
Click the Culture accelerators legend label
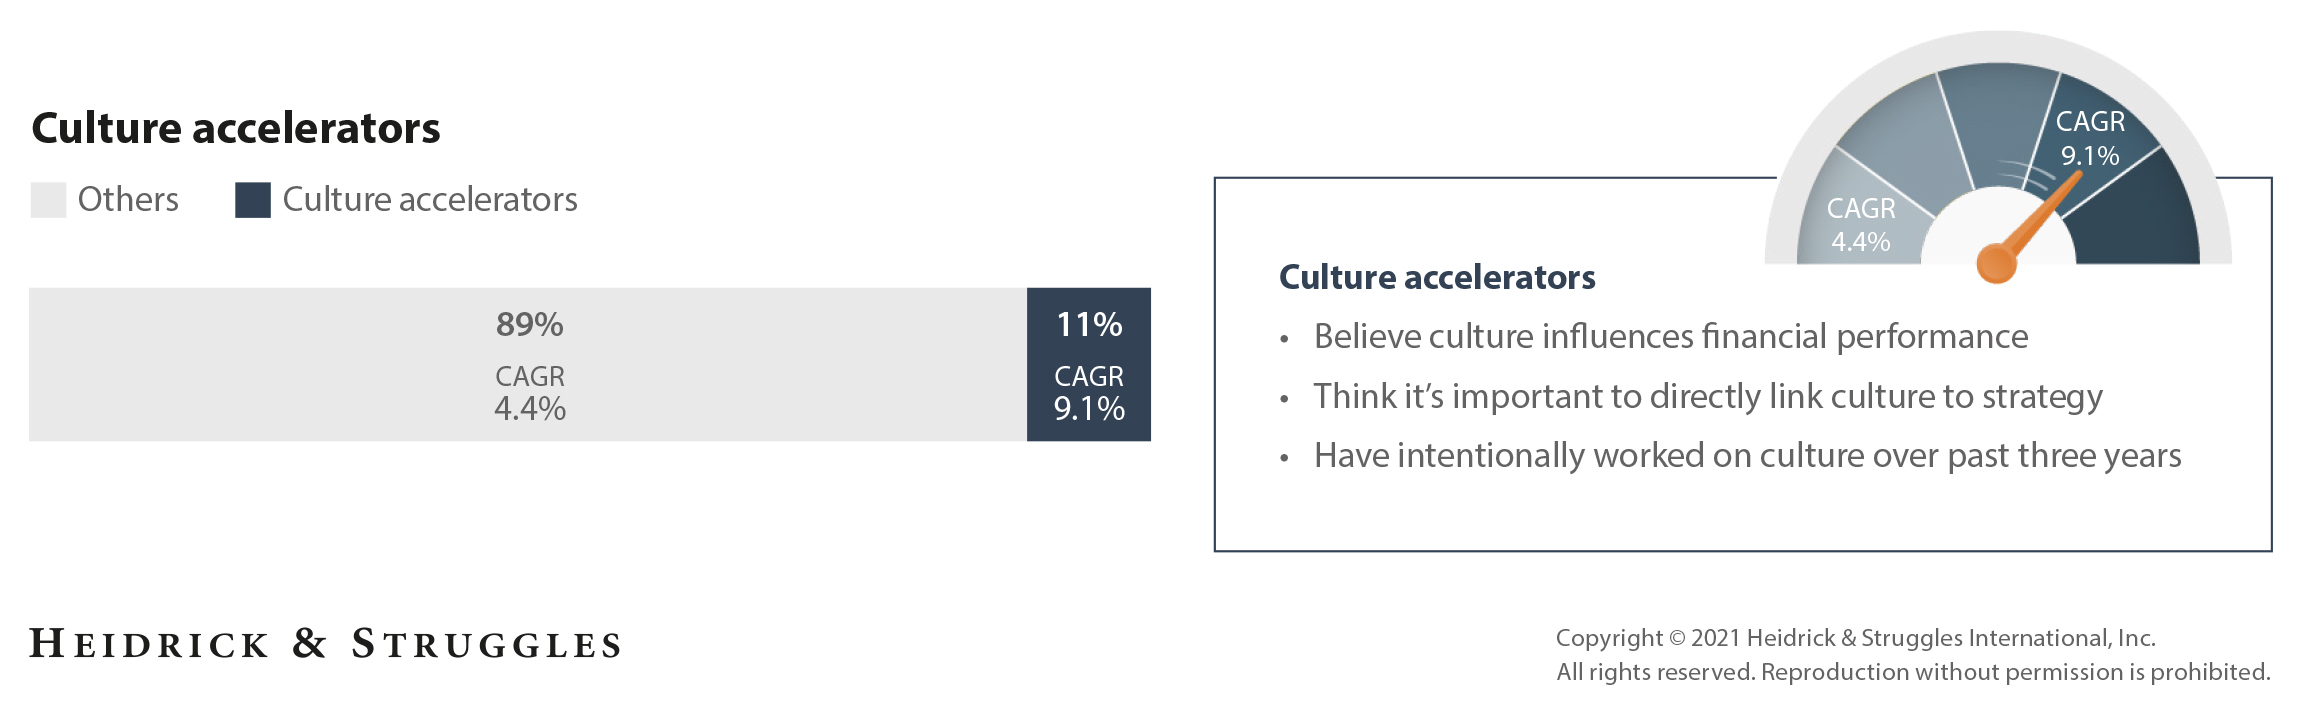point(430,200)
